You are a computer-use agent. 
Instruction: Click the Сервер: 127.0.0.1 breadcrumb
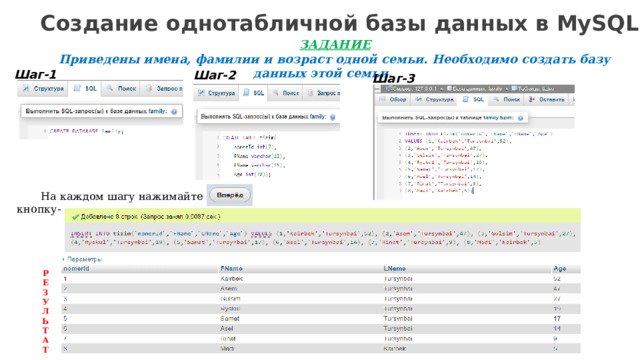[412, 89]
